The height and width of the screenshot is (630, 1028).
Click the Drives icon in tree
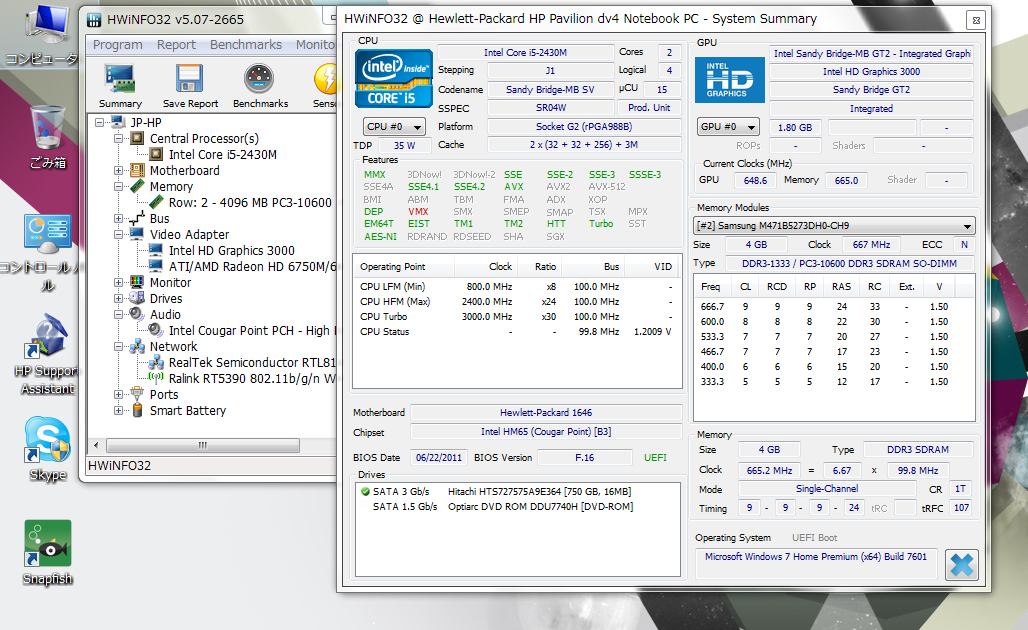[137, 298]
